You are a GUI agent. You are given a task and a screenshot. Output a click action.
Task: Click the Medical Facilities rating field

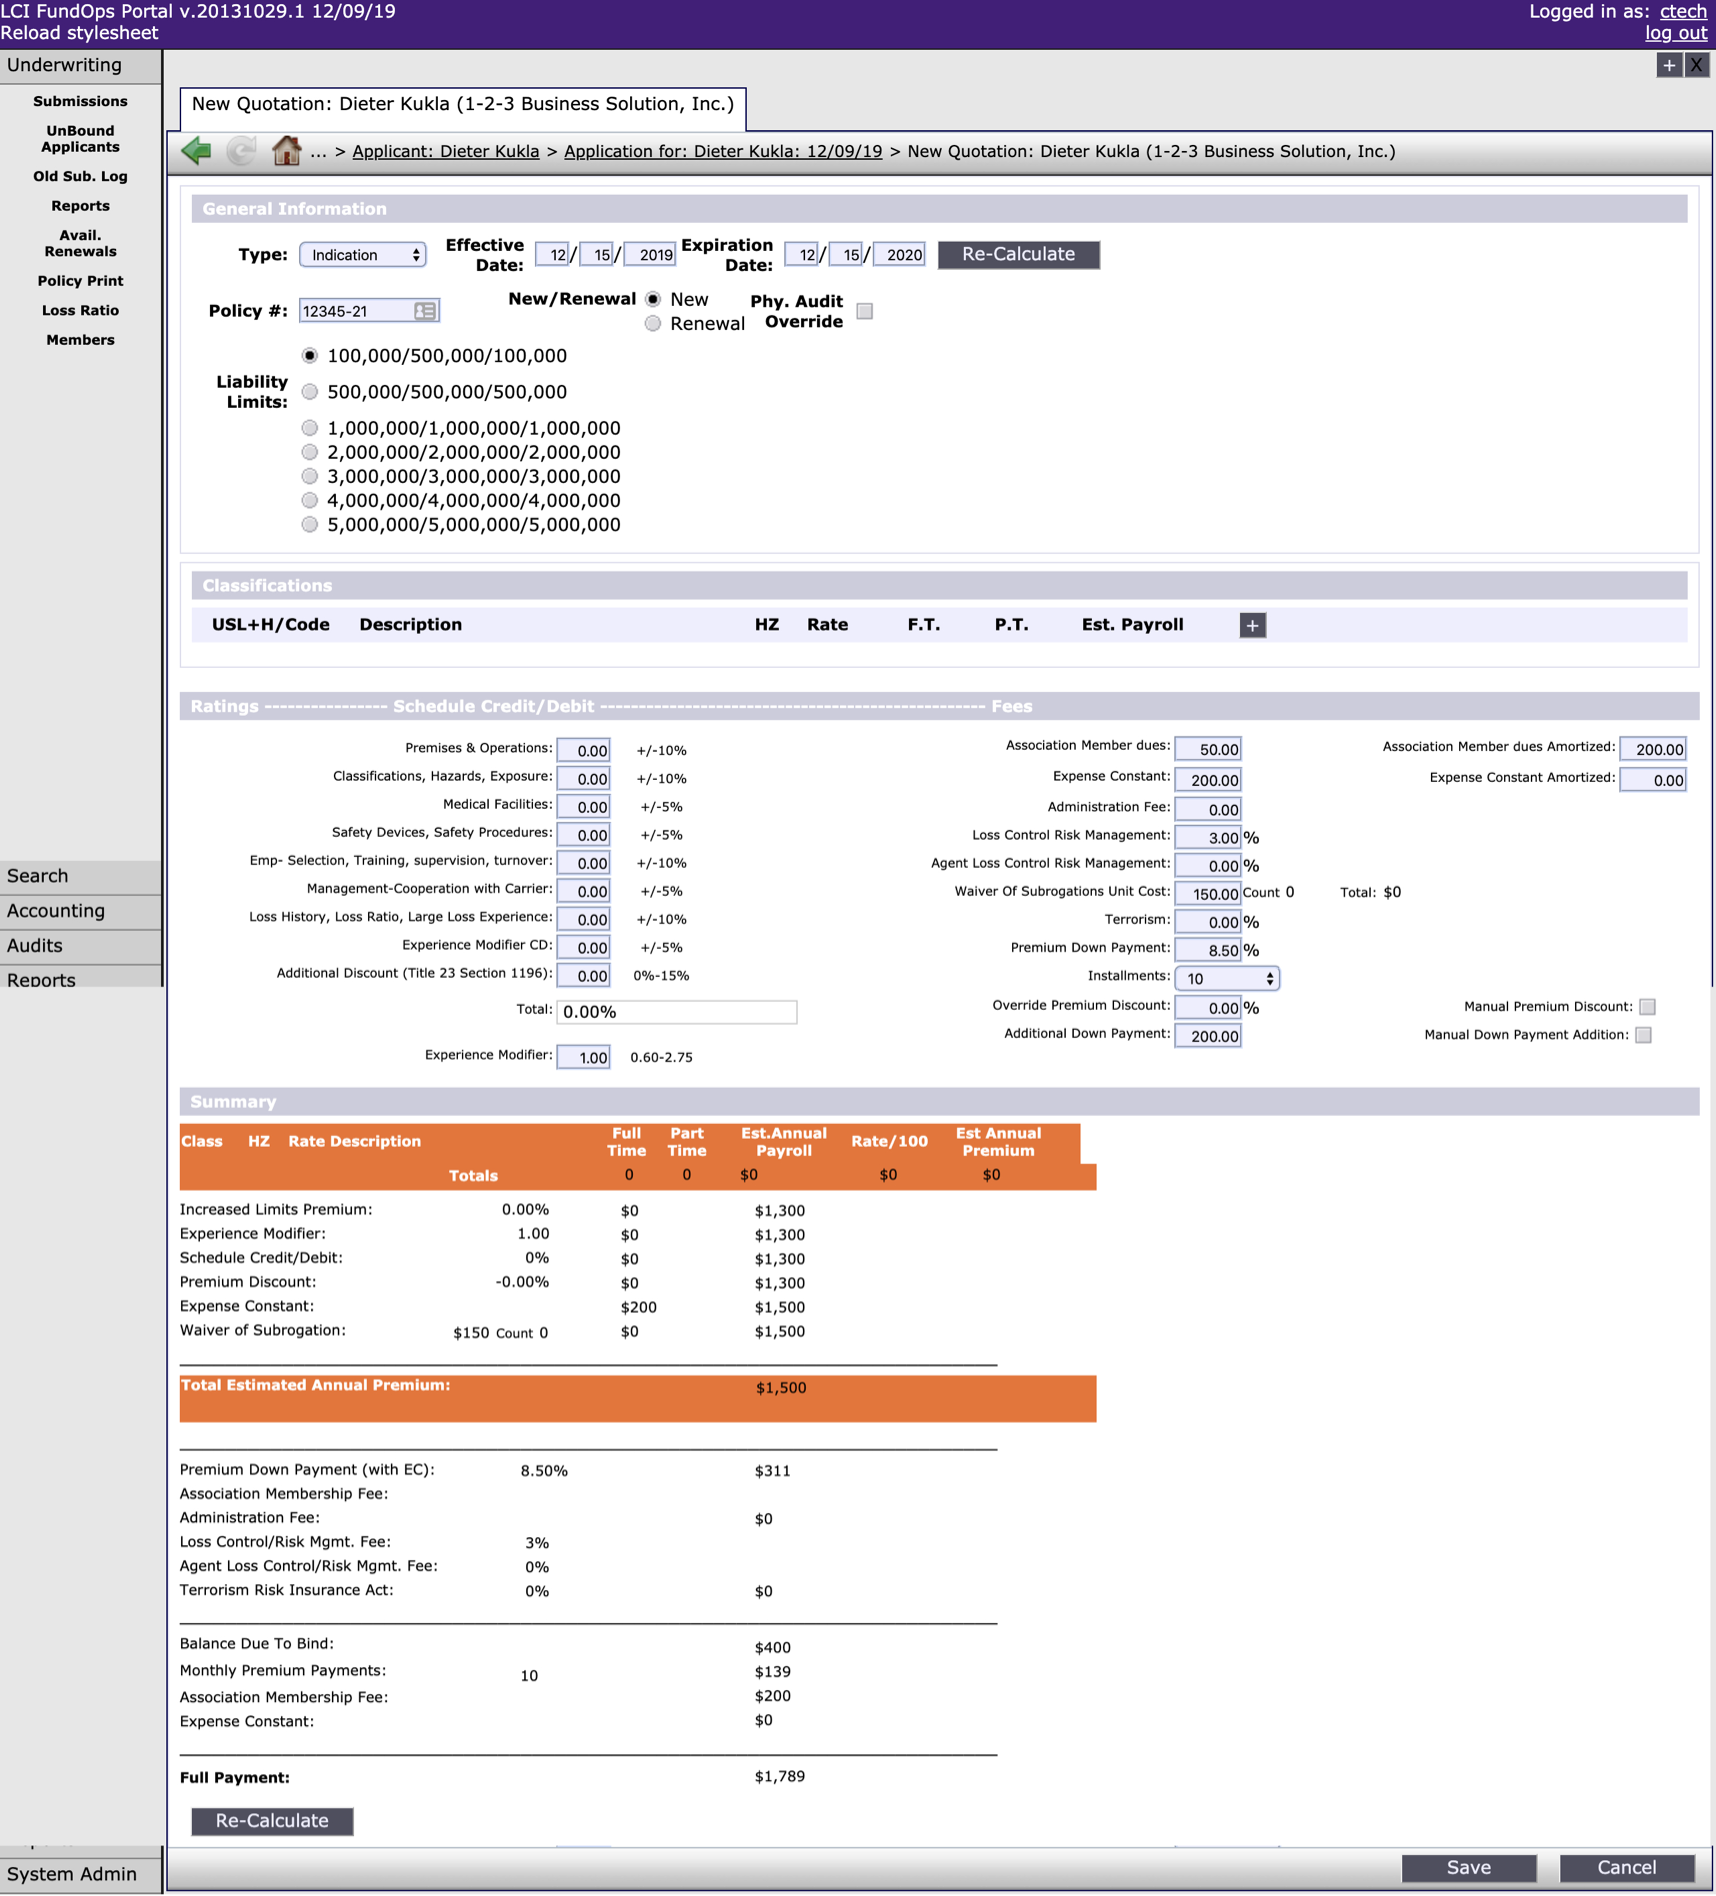click(583, 806)
